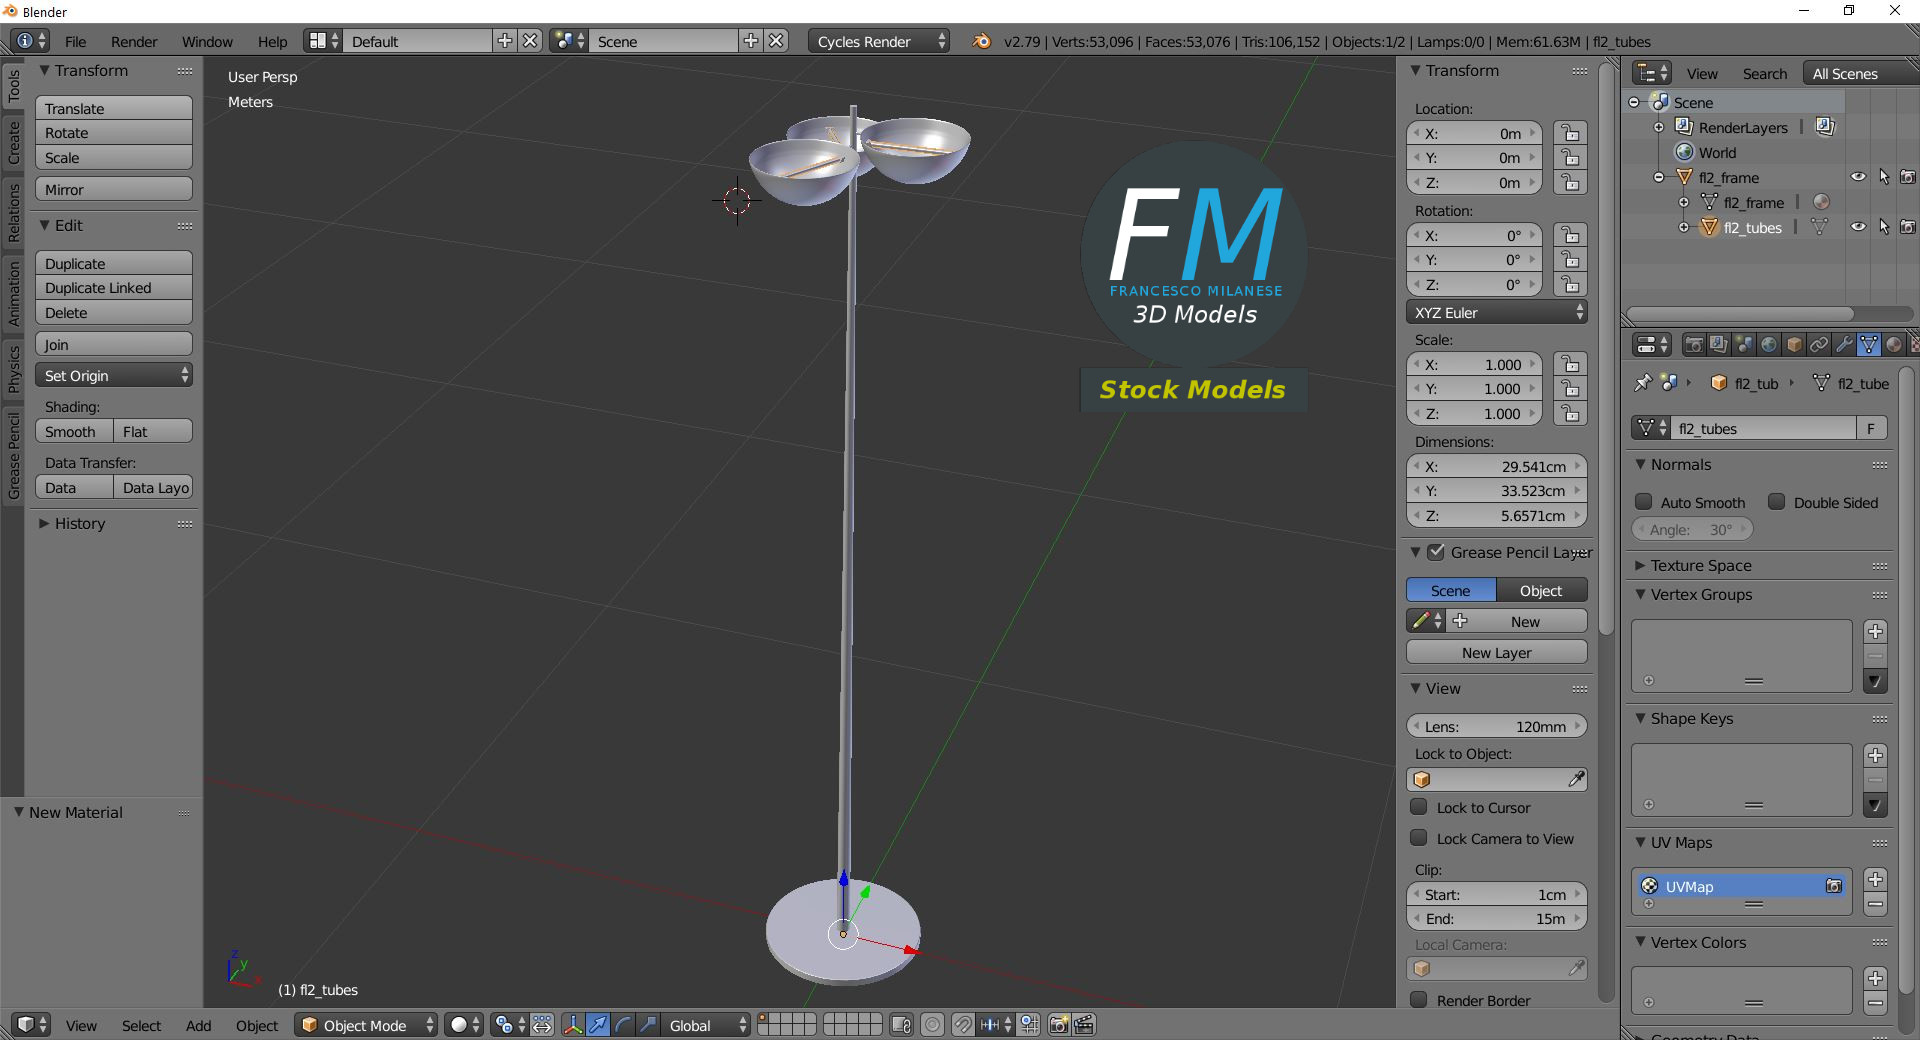Hide fl2_tubes with its eye icon

point(1858,227)
